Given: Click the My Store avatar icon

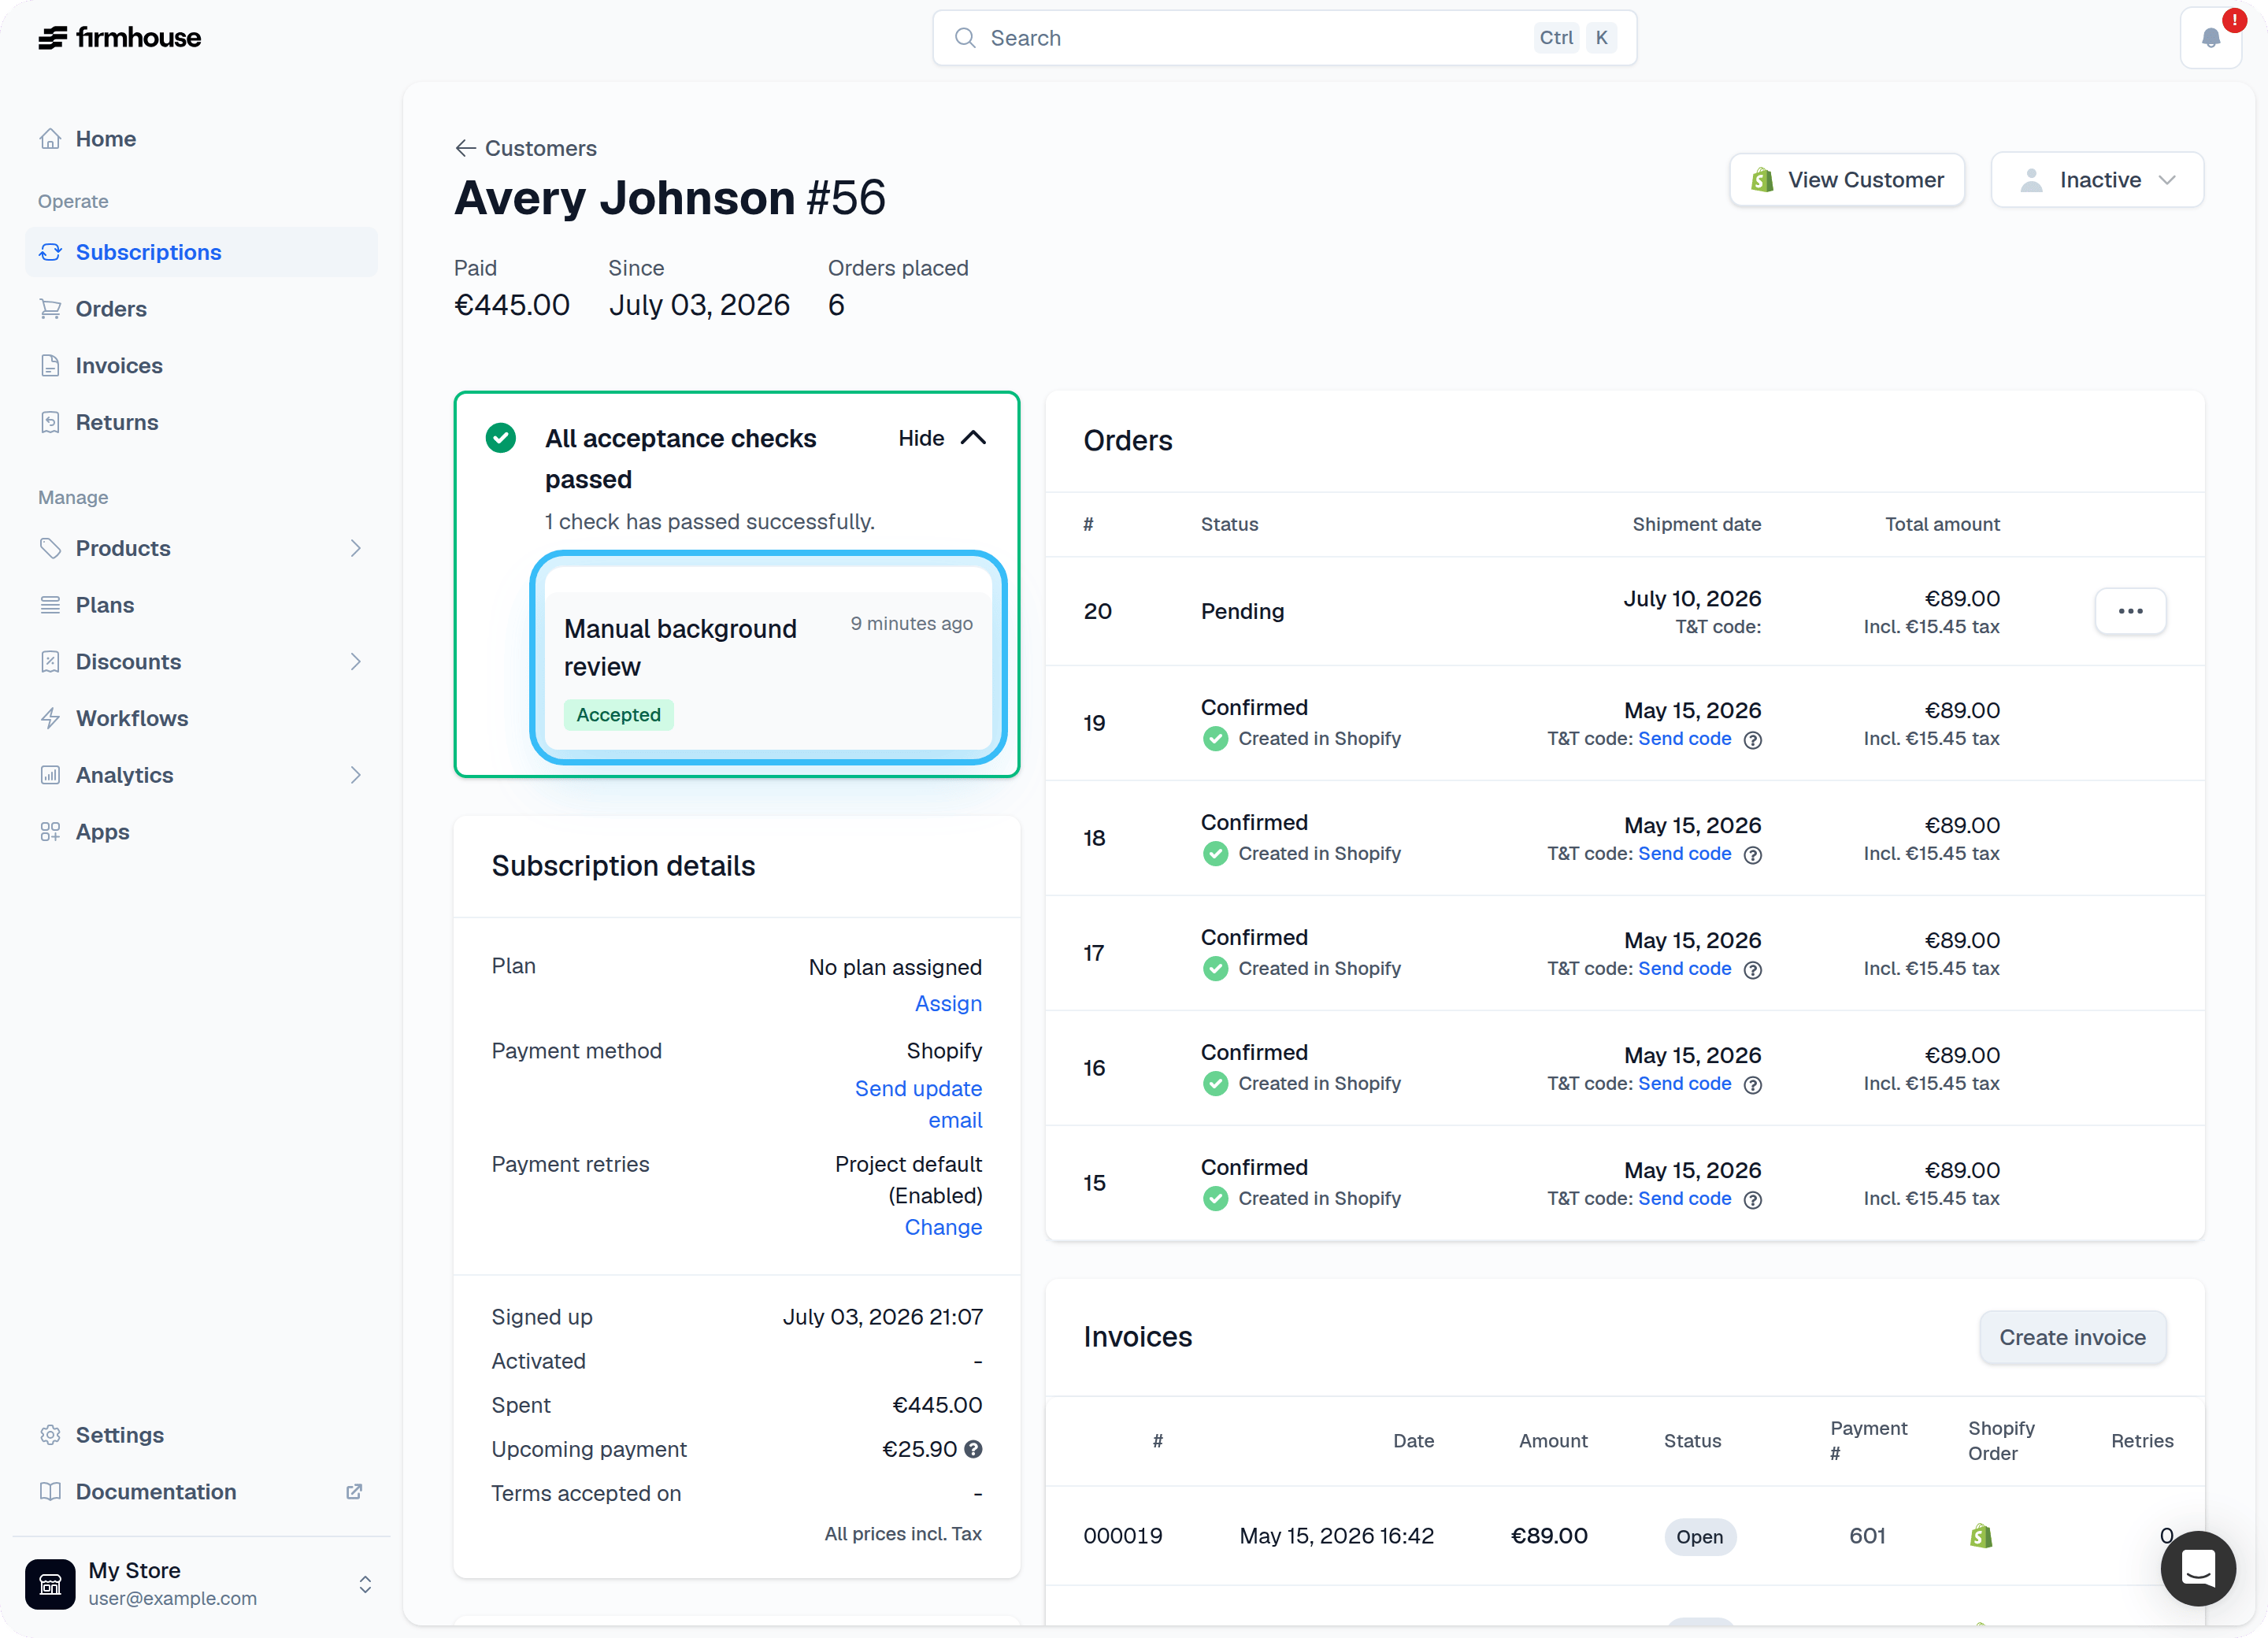Looking at the screenshot, I should pos(50,1584).
